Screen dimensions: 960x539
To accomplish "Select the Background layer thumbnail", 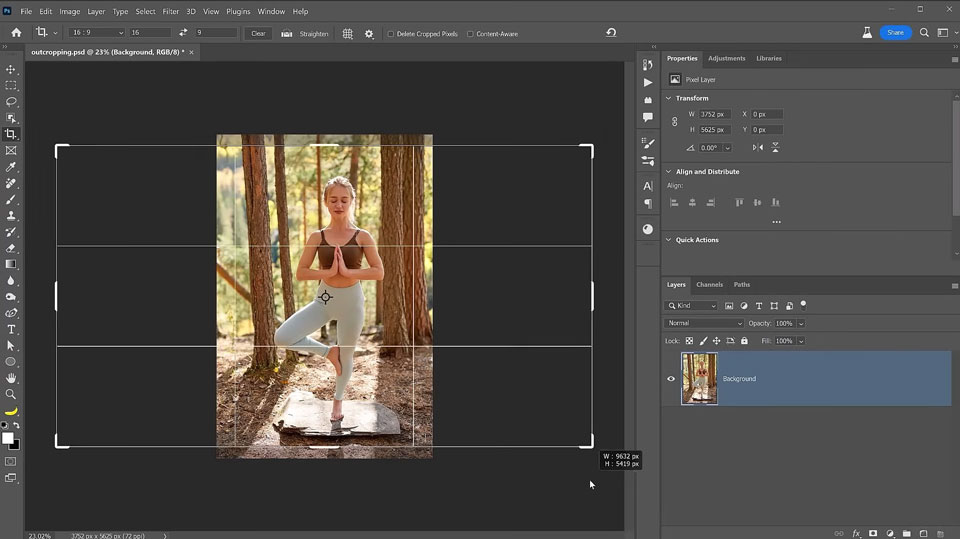I will point(699,379).
